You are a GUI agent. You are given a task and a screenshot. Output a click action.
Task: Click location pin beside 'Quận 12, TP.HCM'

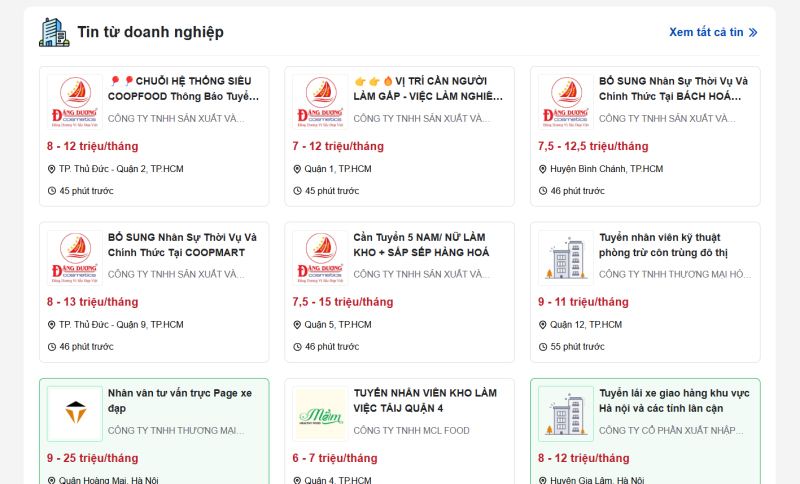click(542, 325)
